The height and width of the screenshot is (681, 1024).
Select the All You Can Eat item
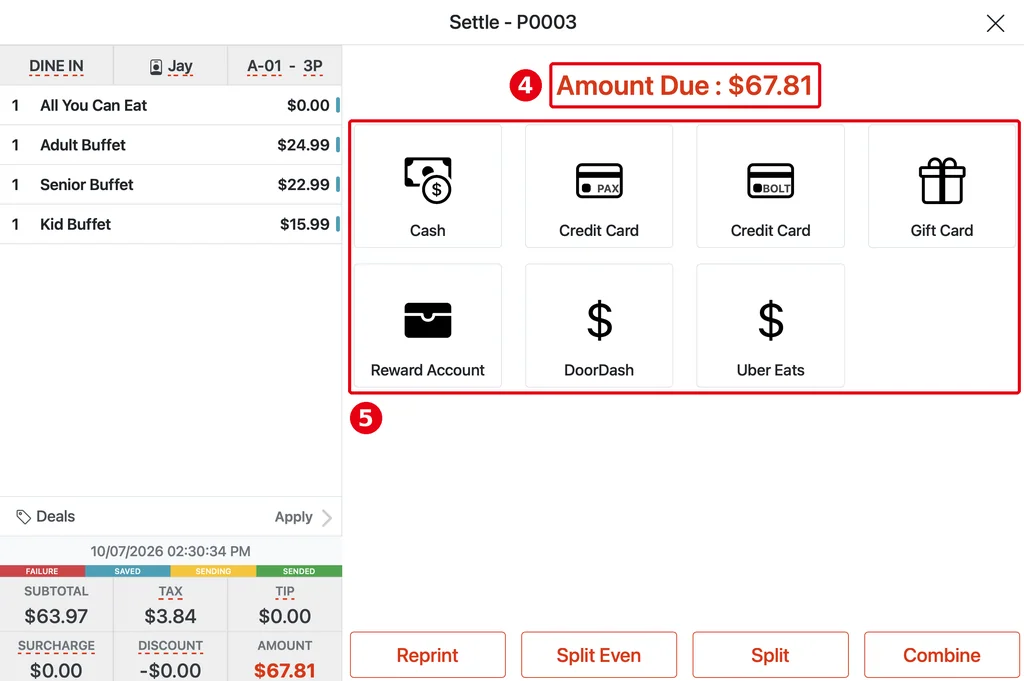click(x=170, y=105)
